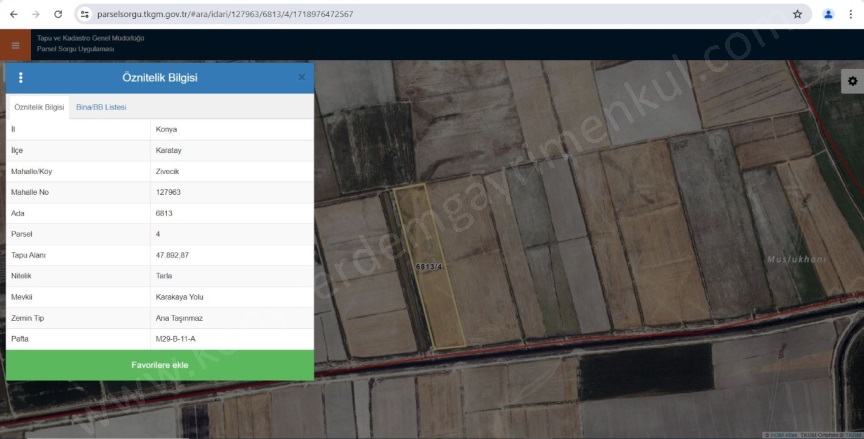Open the map settings gear icon
The width and height of the screenshot is (864, 439).
852,81
